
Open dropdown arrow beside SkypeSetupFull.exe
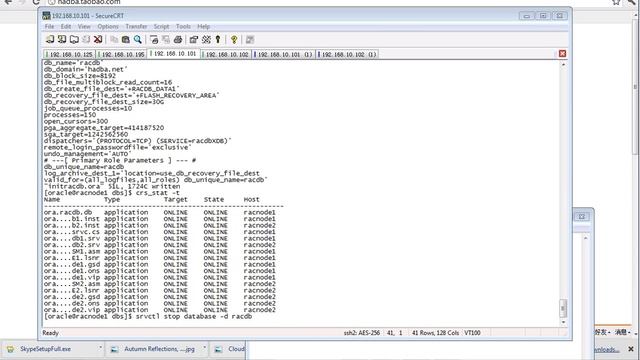[100, 348]
